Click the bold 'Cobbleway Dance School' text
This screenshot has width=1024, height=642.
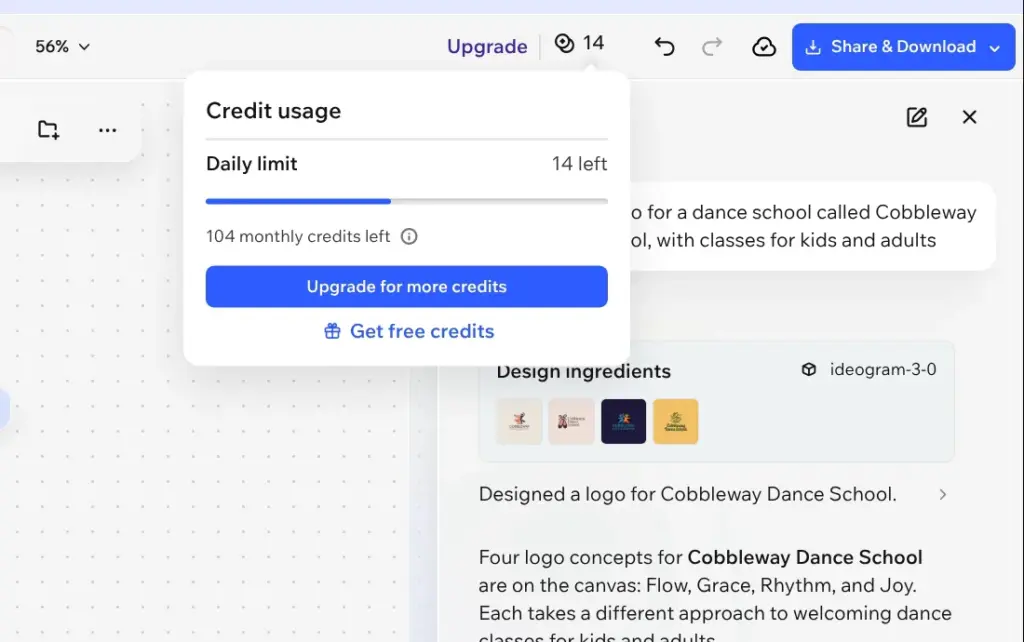[x=805, y=557]
